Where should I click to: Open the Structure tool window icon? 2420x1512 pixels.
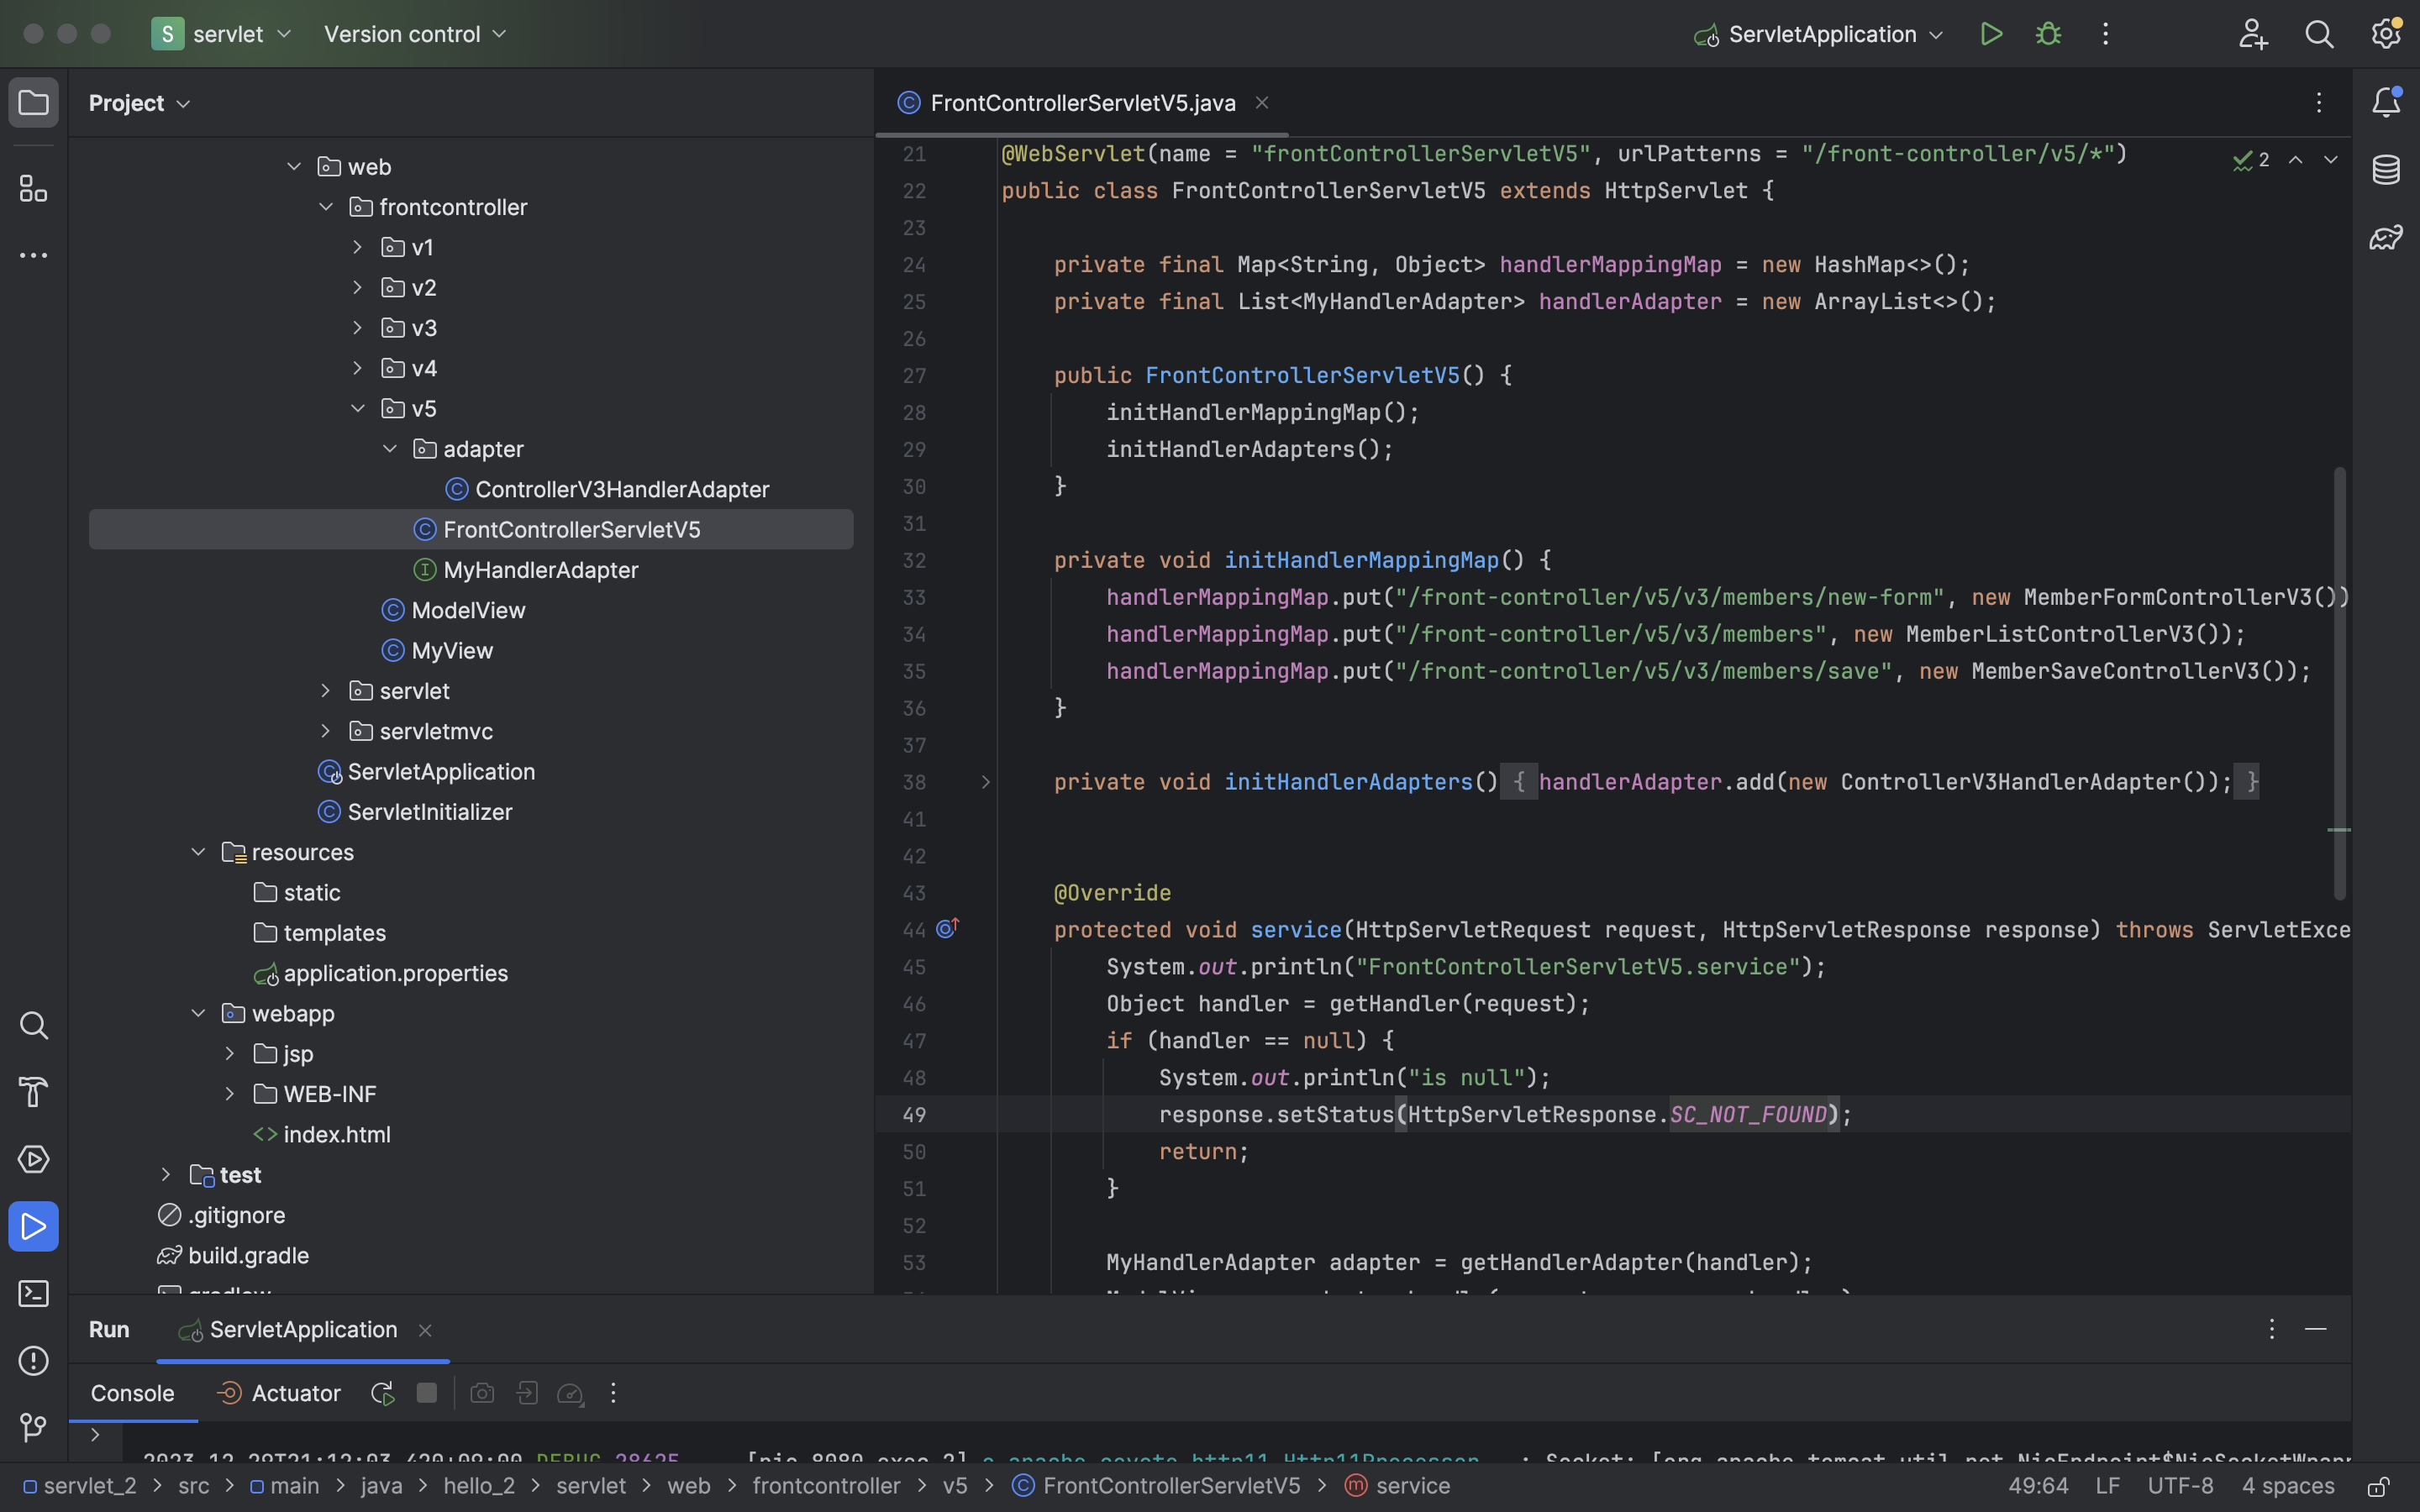click(x=33, y=188)
